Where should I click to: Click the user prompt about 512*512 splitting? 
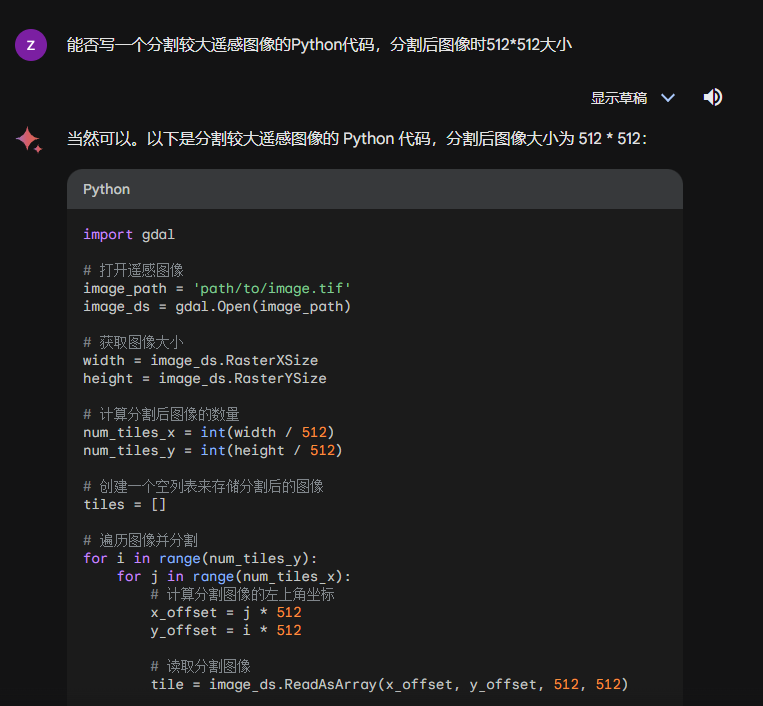click(318, 45)
